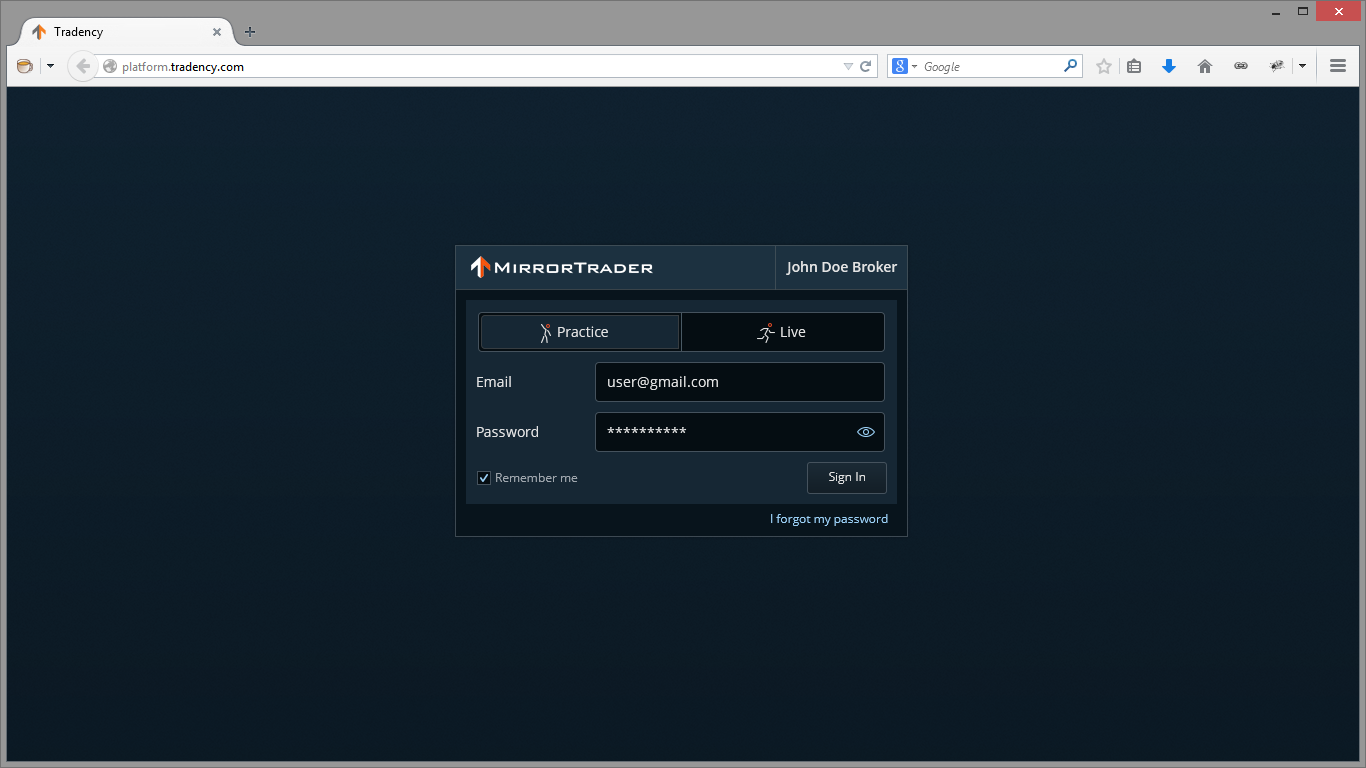Screen dimensions: 1366x768
Task: Open the Google search engine dropdown
Action: point(905,66)
